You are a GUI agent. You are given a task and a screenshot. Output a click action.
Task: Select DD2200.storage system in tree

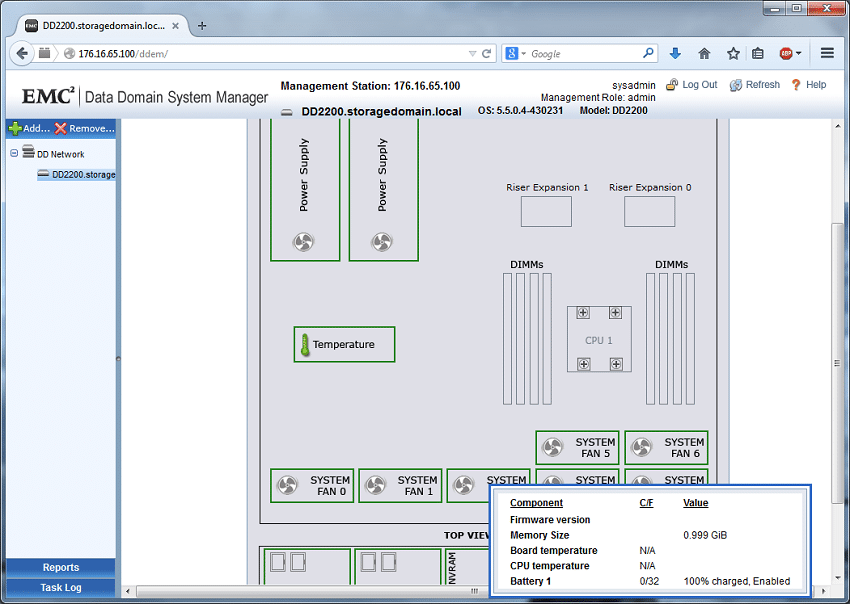pyautogui.click(x=76, y=174)
